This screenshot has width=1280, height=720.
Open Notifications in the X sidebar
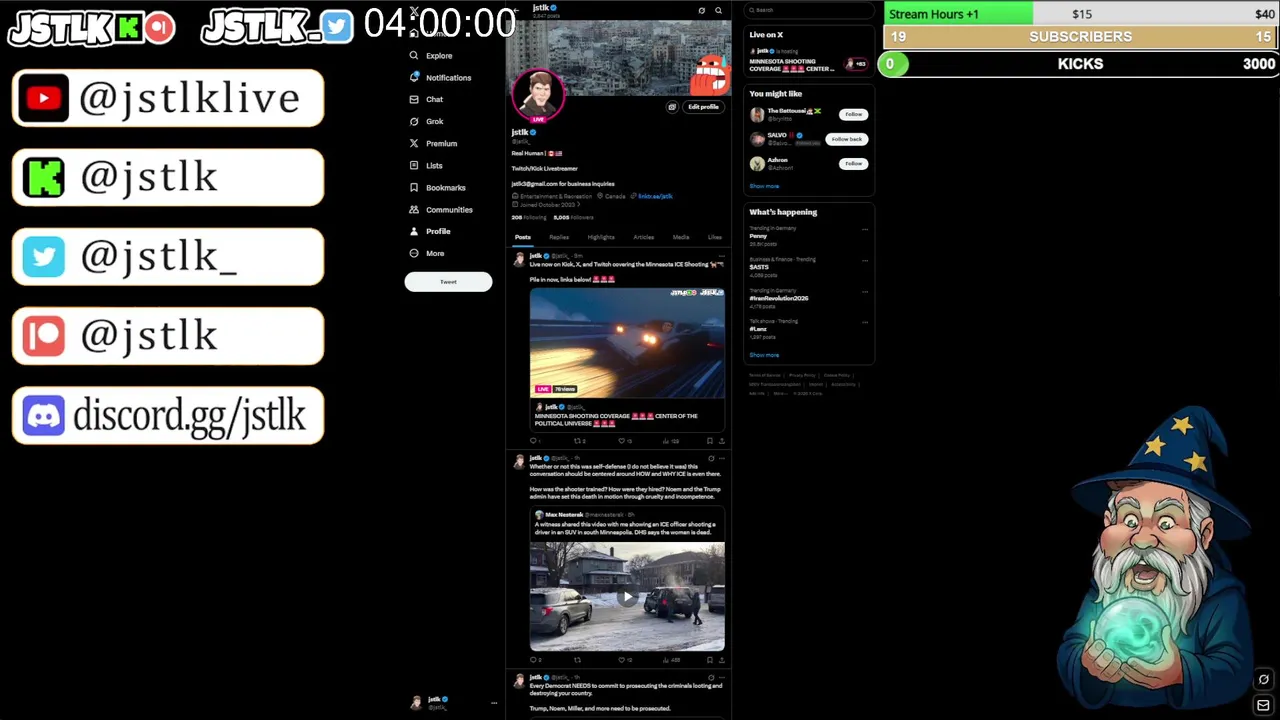pos(440,78)
